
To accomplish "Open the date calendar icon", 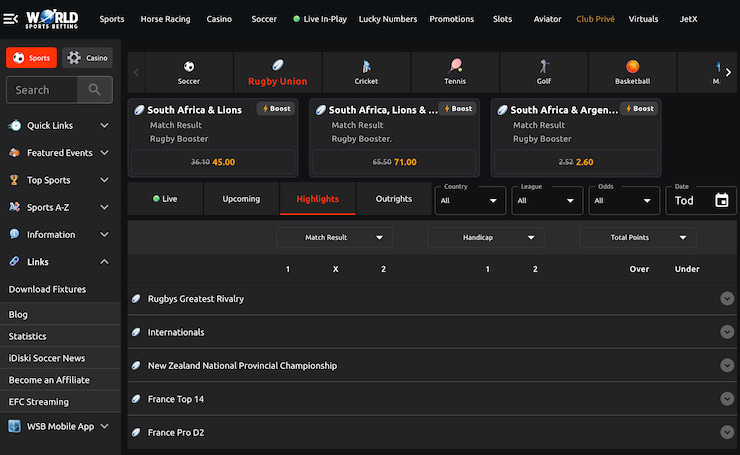I will [721, 200].
